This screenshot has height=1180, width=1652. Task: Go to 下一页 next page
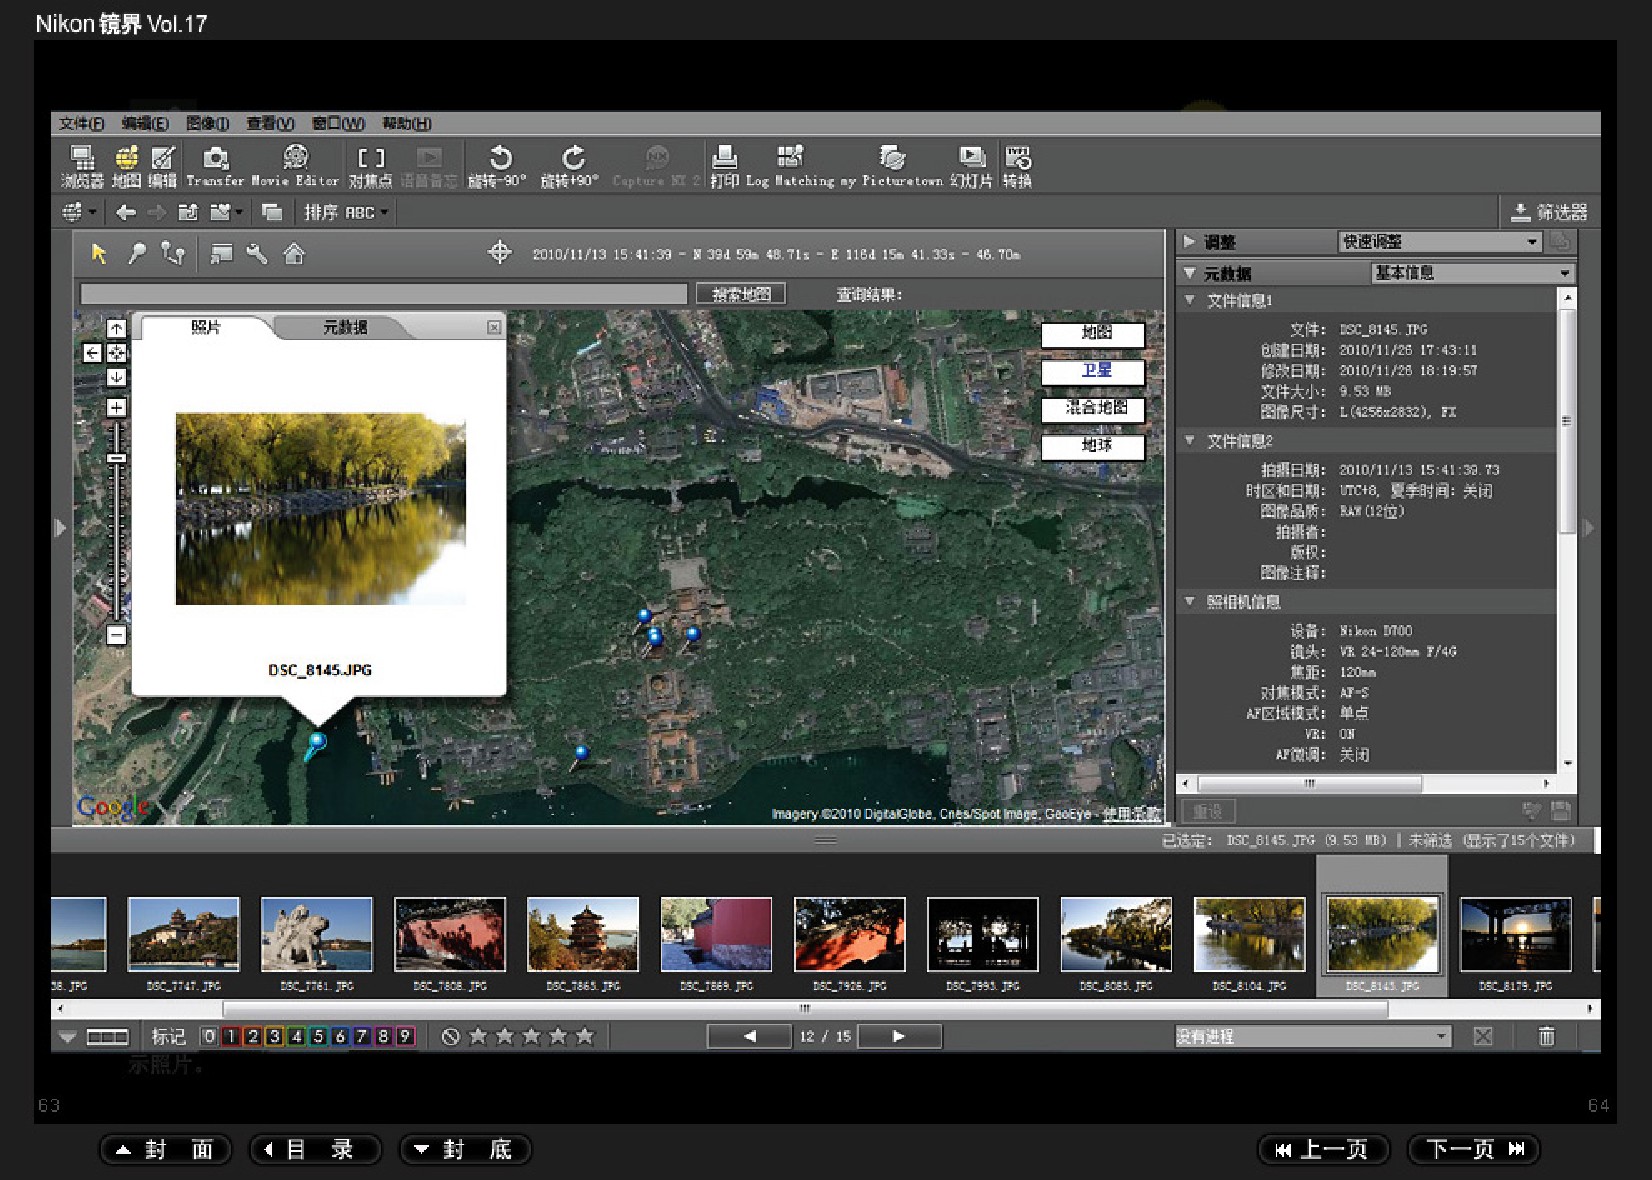(1474, 1149)
